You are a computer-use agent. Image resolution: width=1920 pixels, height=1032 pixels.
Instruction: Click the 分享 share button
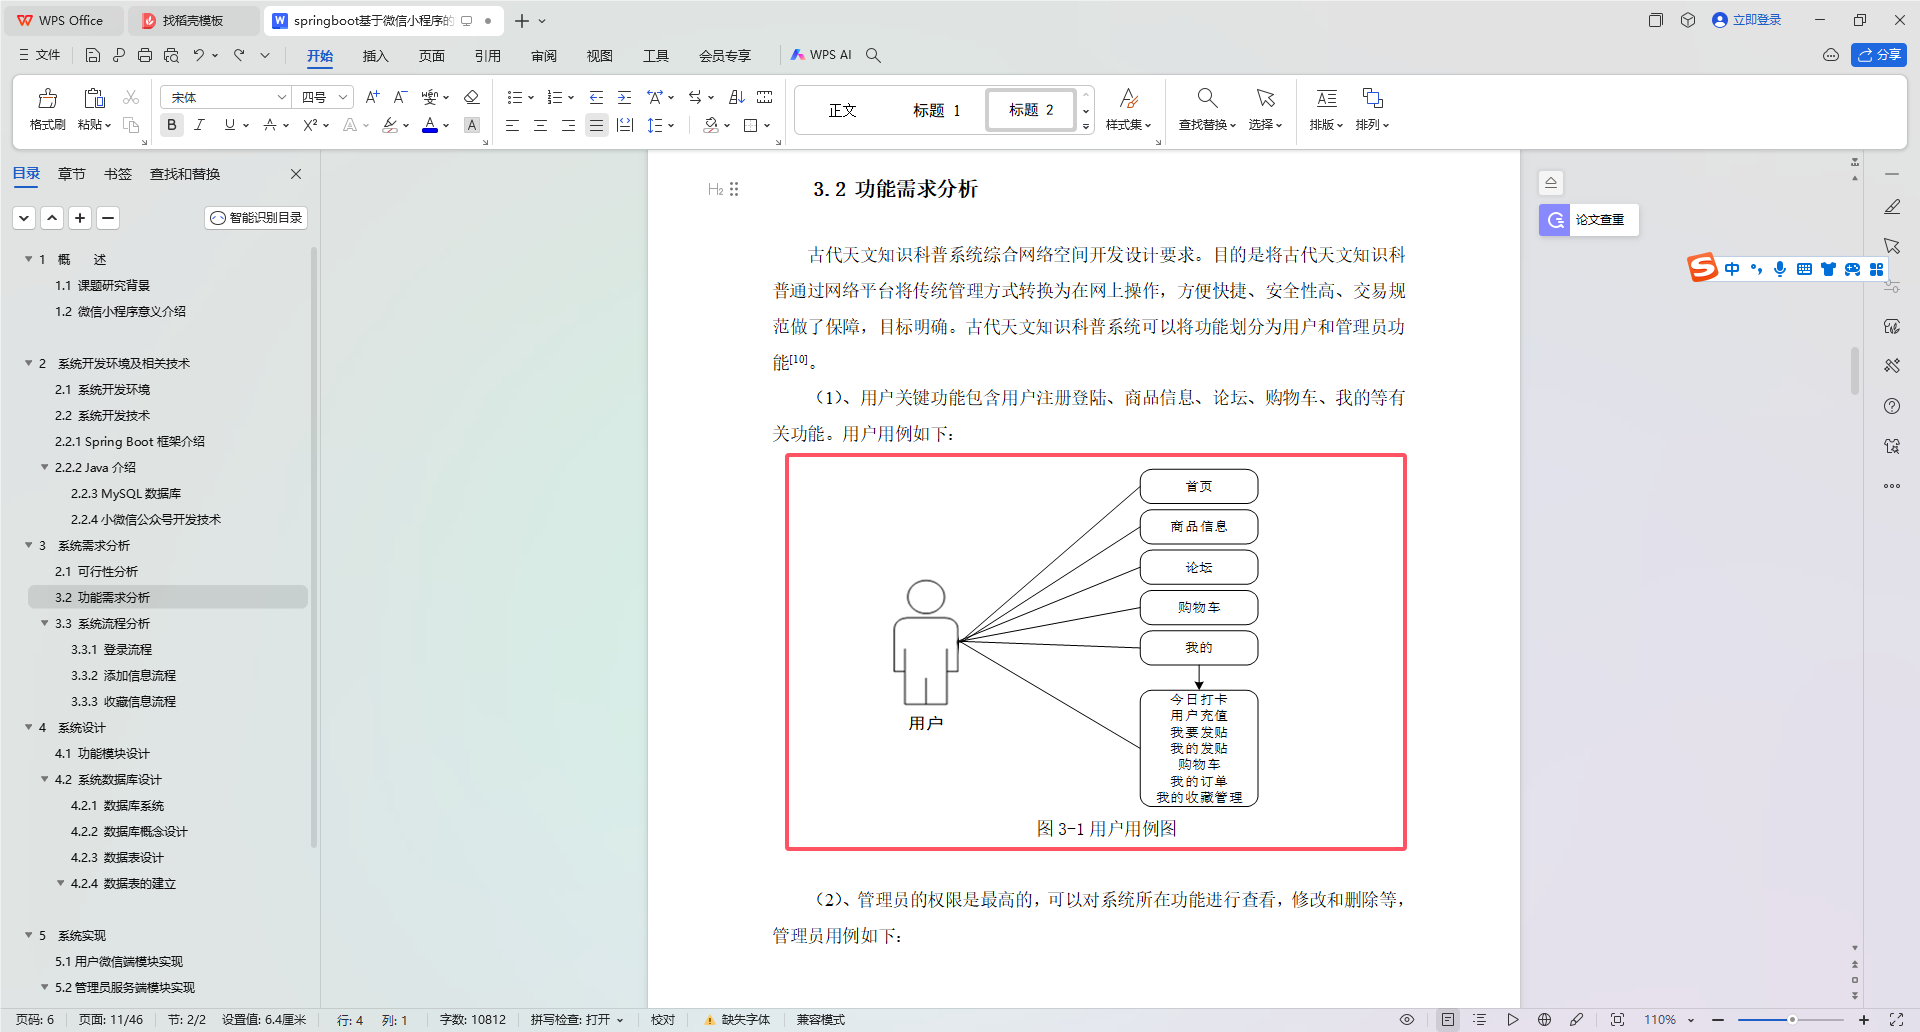pos(1879,55)
